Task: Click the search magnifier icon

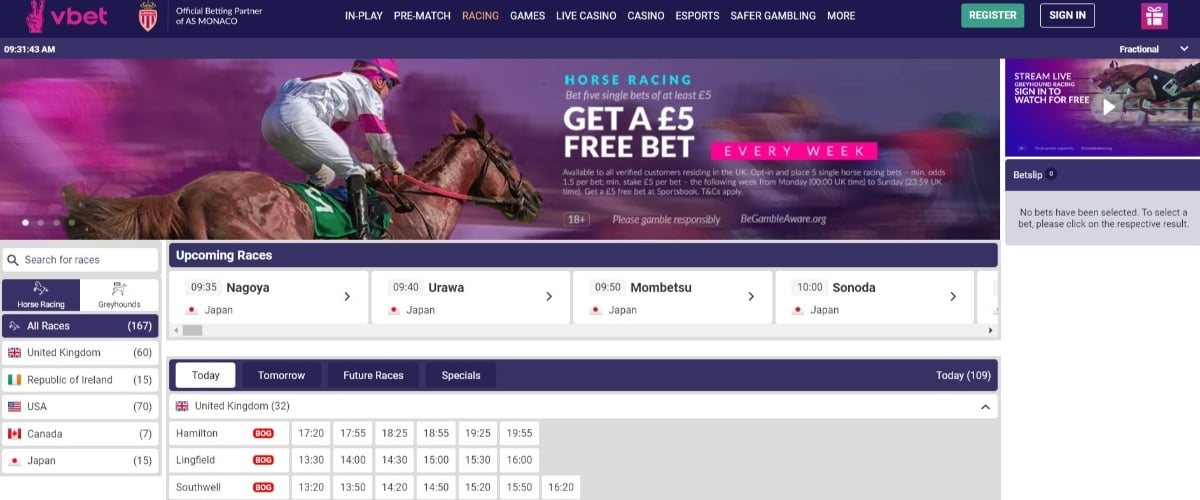Action: pos(13,260)
